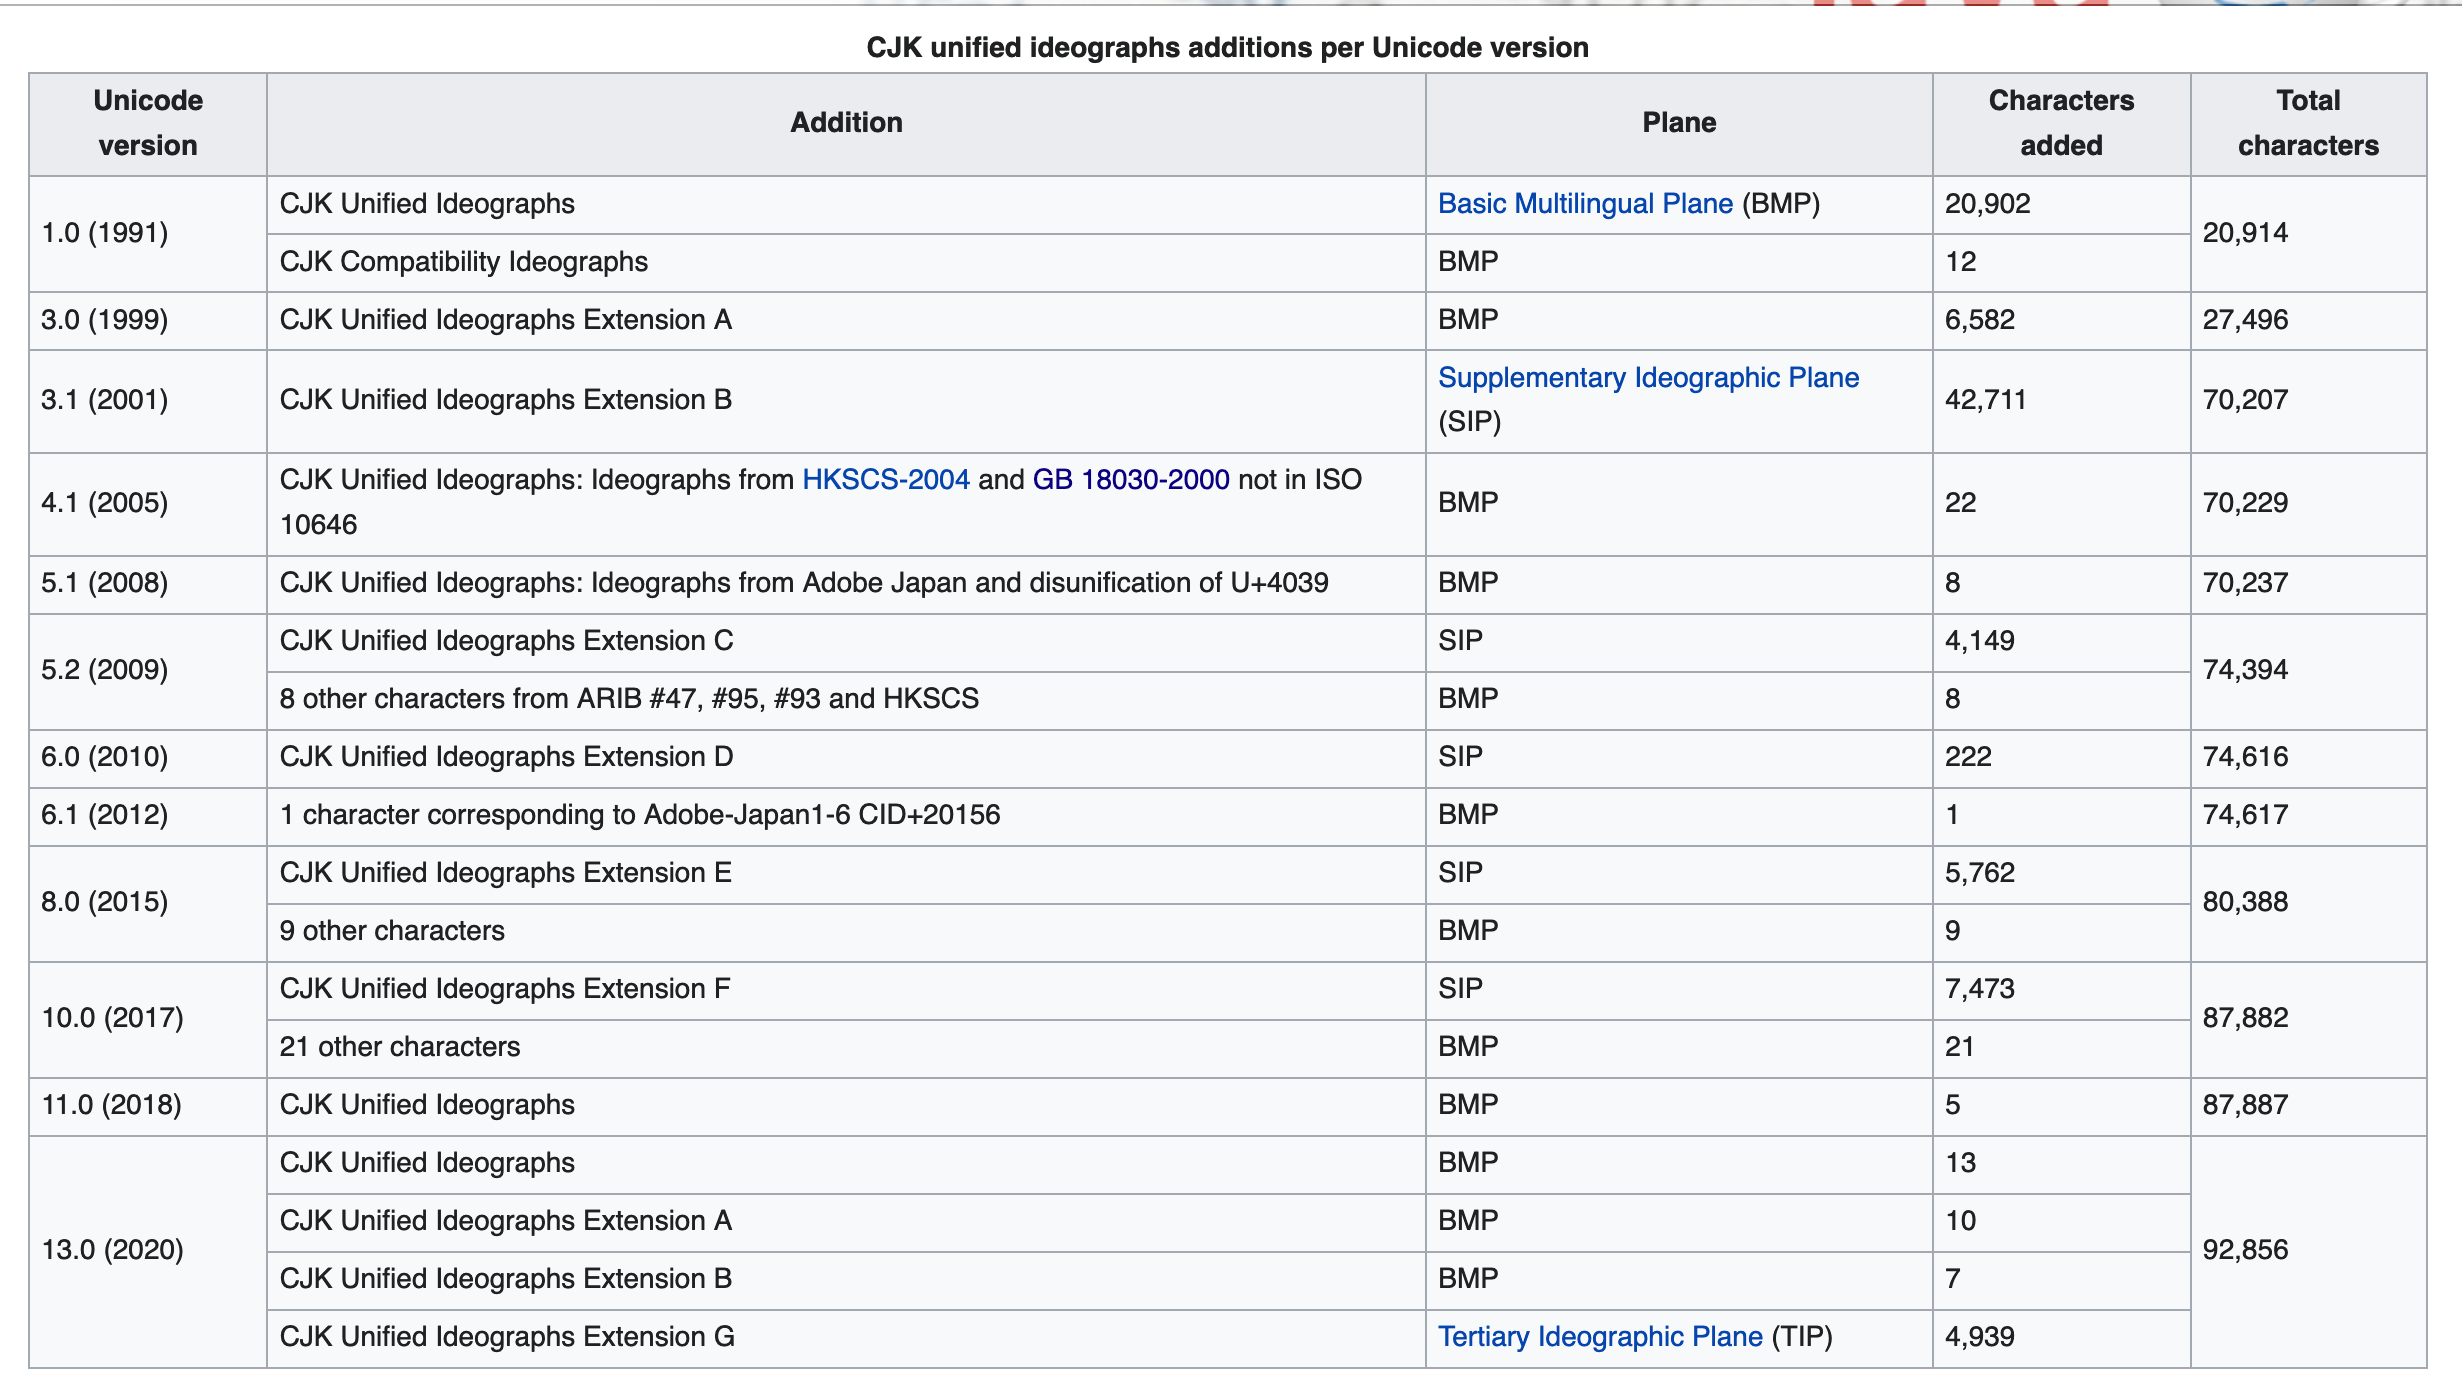Open the Tertiary Ideographic Plane link
2462x1400 pixels.
pyautogui.click(x=1599, y=1337)
